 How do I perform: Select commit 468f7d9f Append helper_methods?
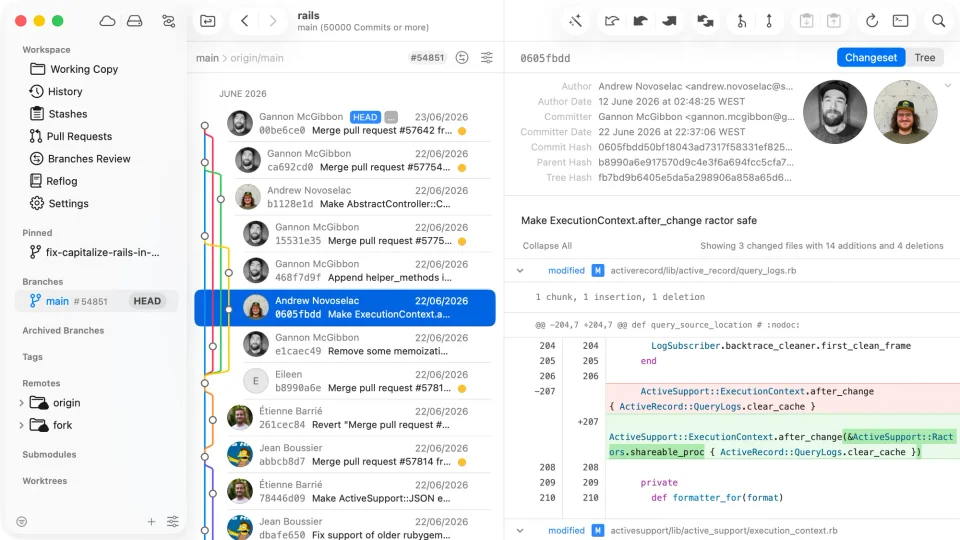[345, 271]
